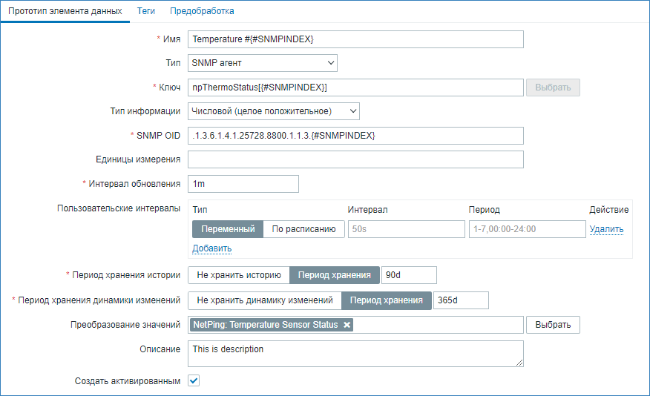
Task: Toggle the Создать активированным checkbox
Action: [194, 381]
